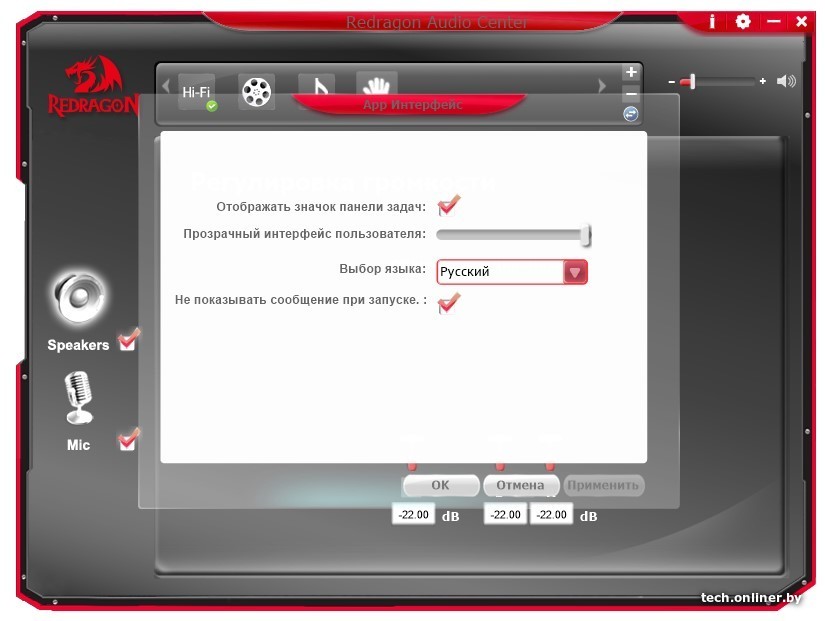Screen dimensions: 825x621
Task: Open settings with the gear icon
Action: click(743, 22)
